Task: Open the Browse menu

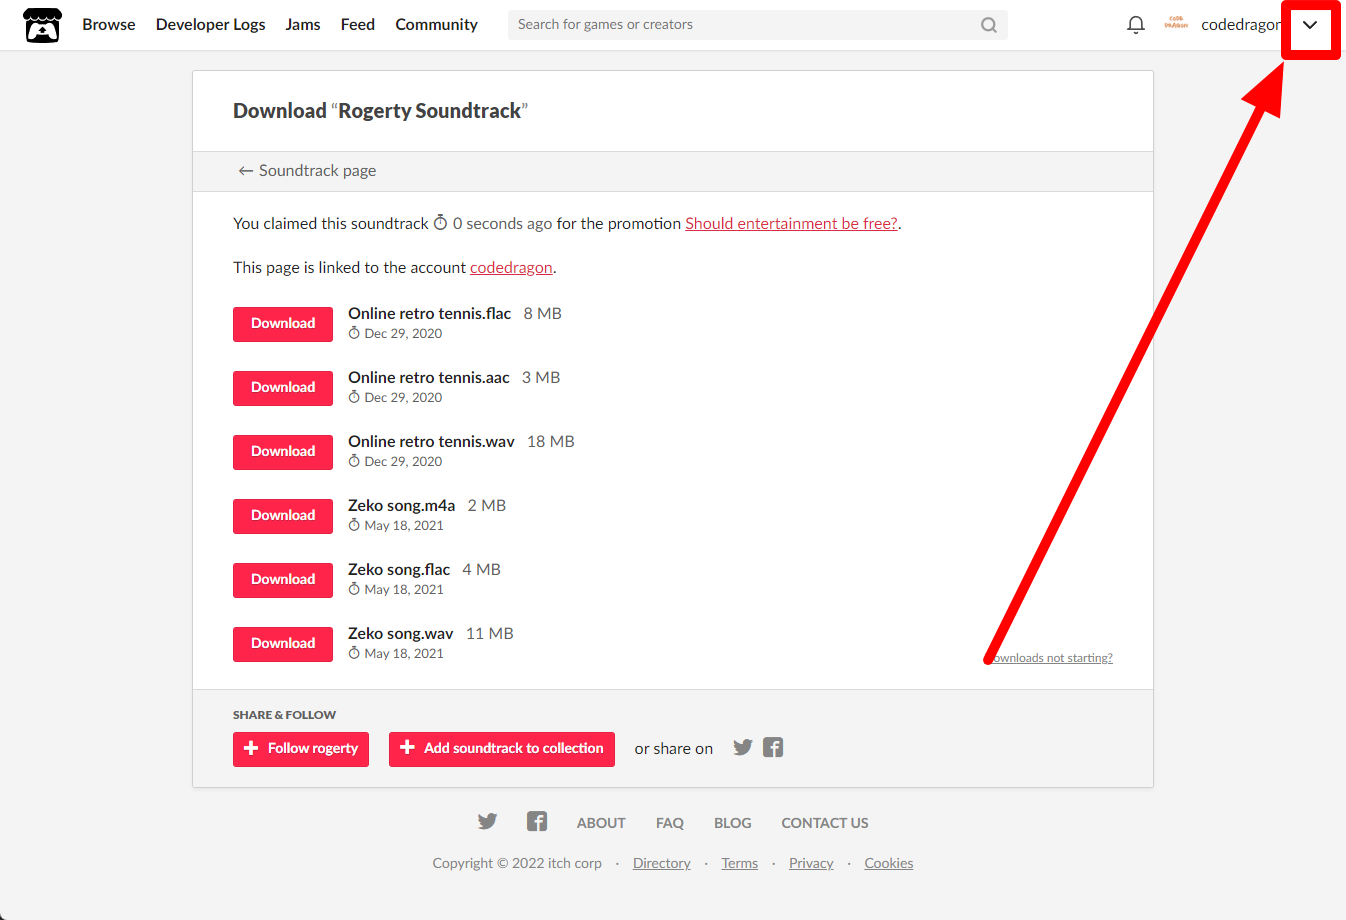Action: (x=109, y=25)
